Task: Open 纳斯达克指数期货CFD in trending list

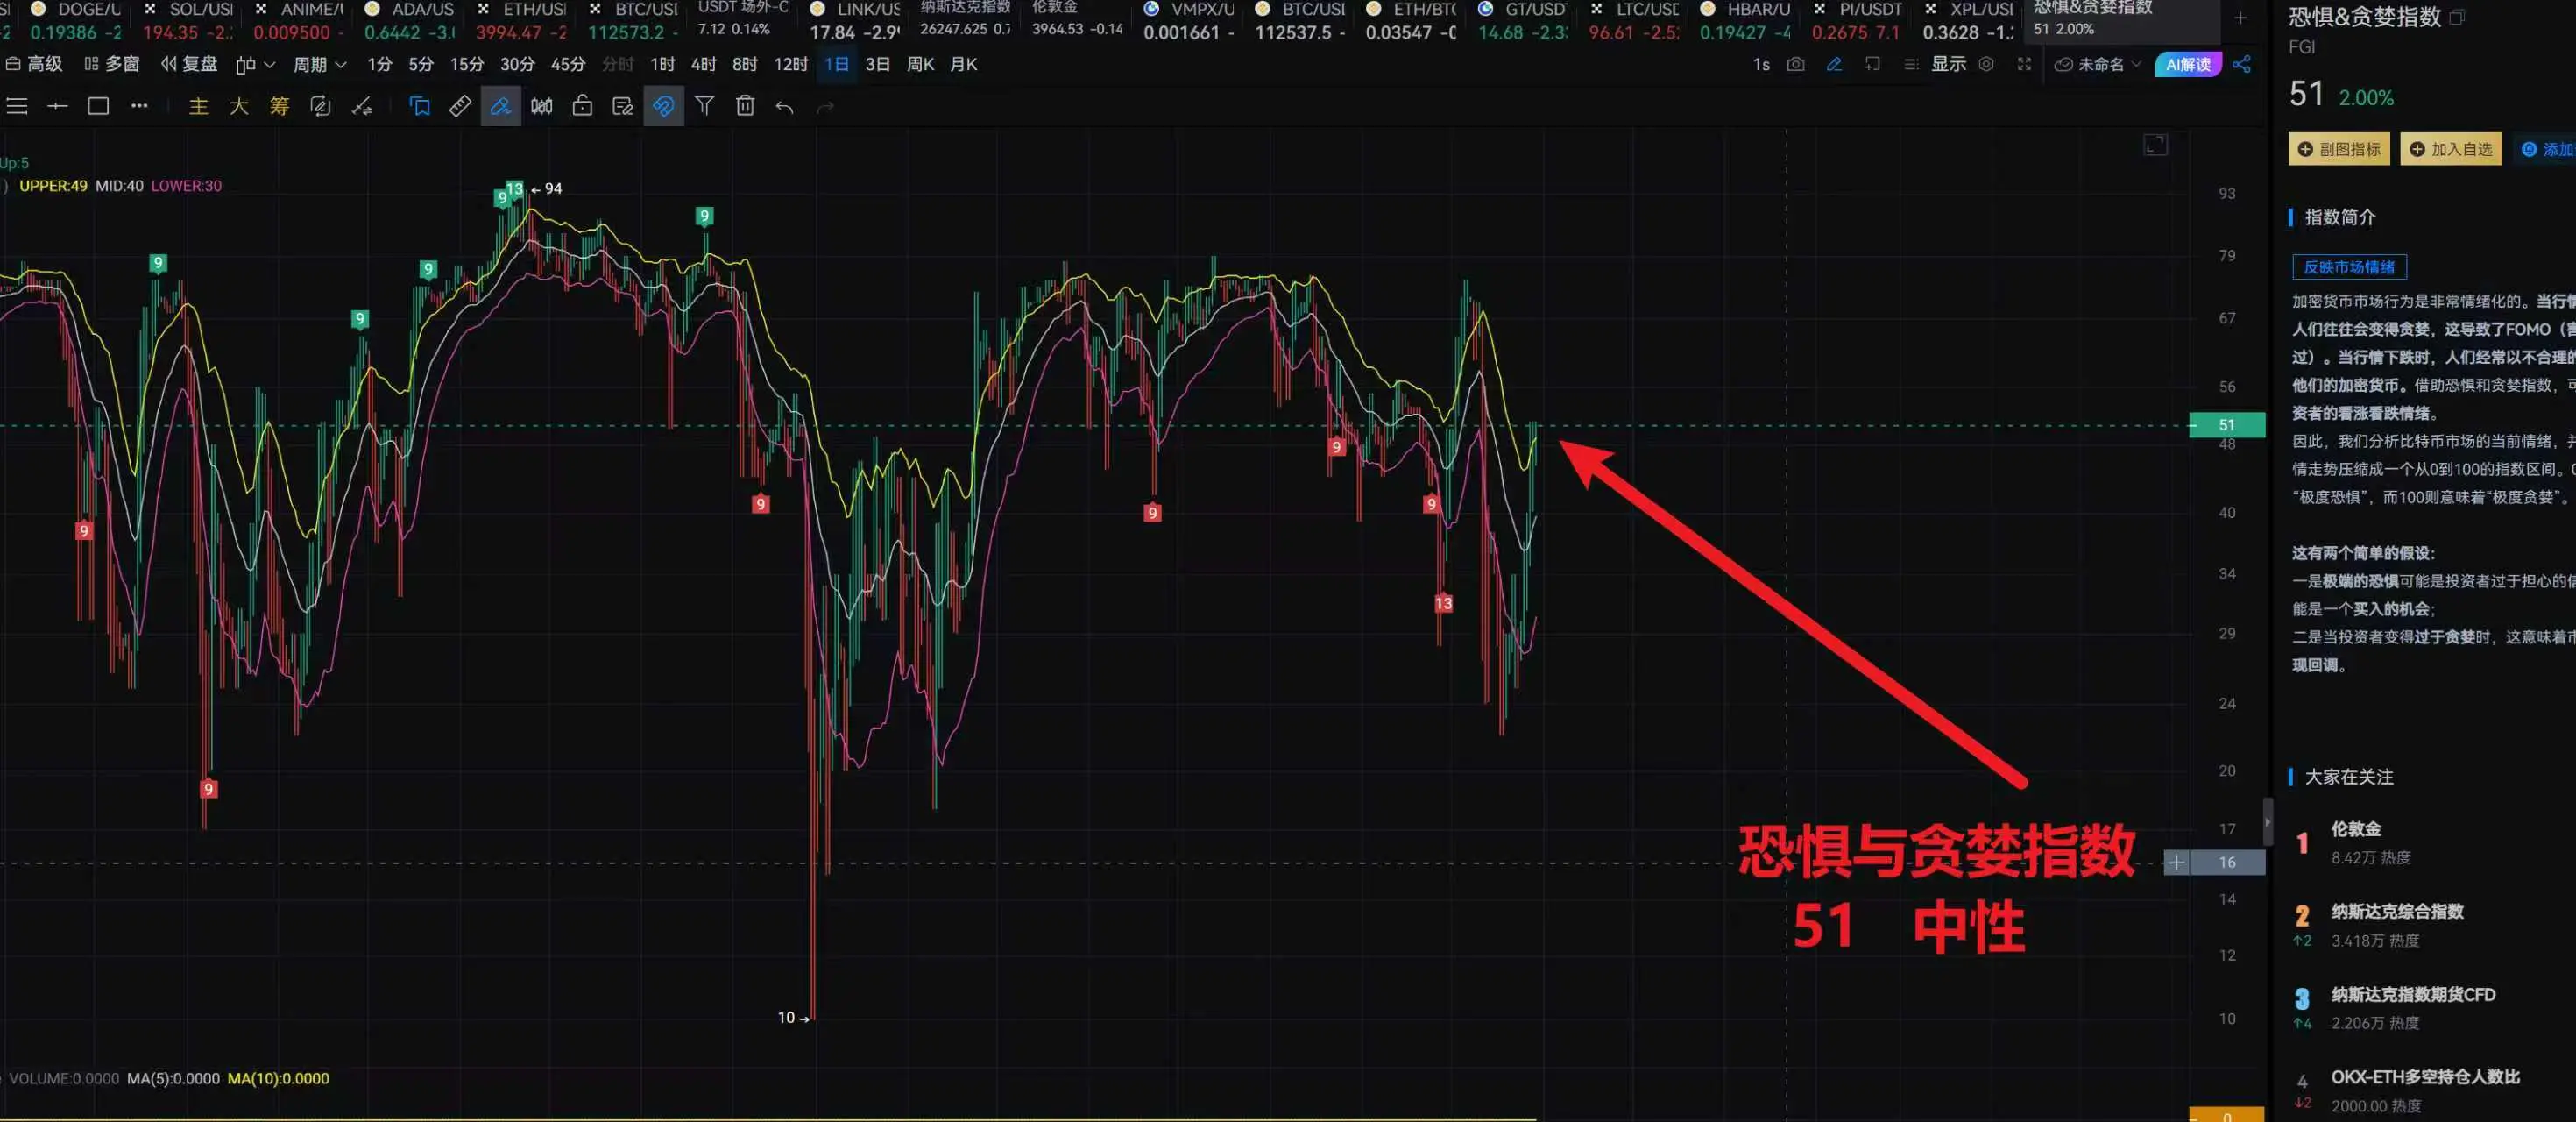Action: [x=2413, y=995]
